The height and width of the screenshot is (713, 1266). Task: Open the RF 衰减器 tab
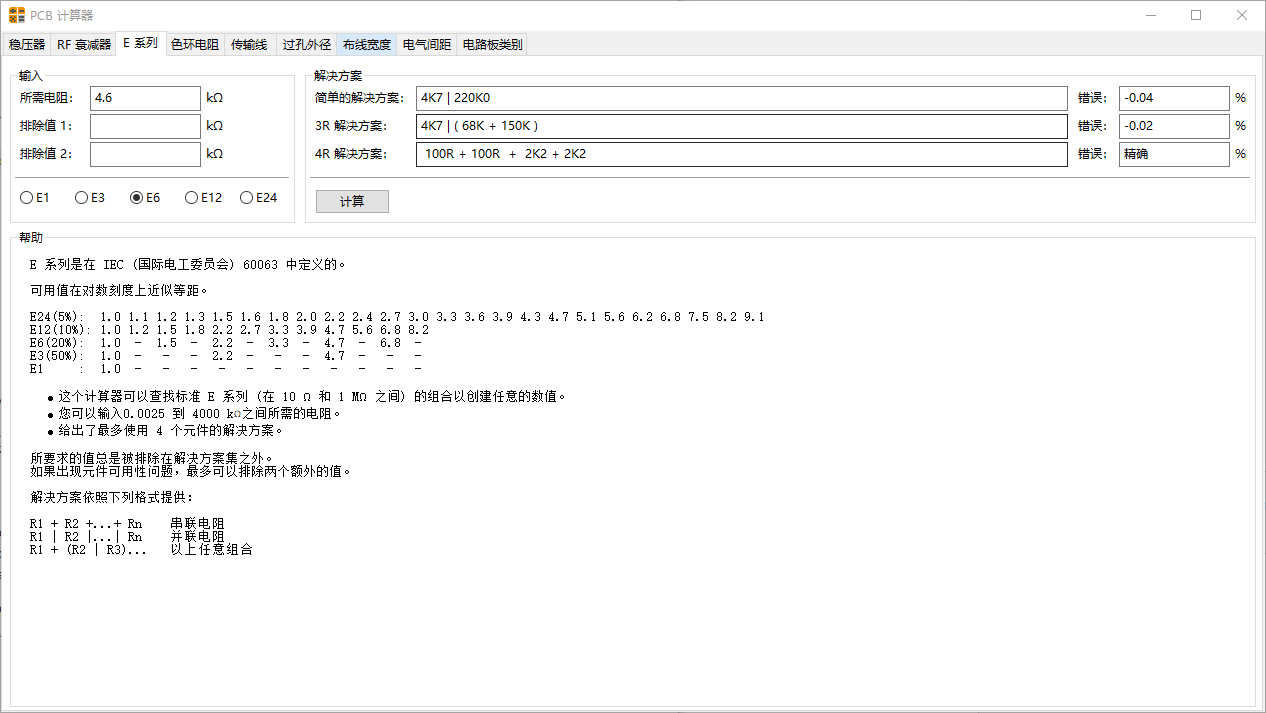coord(84,45)
